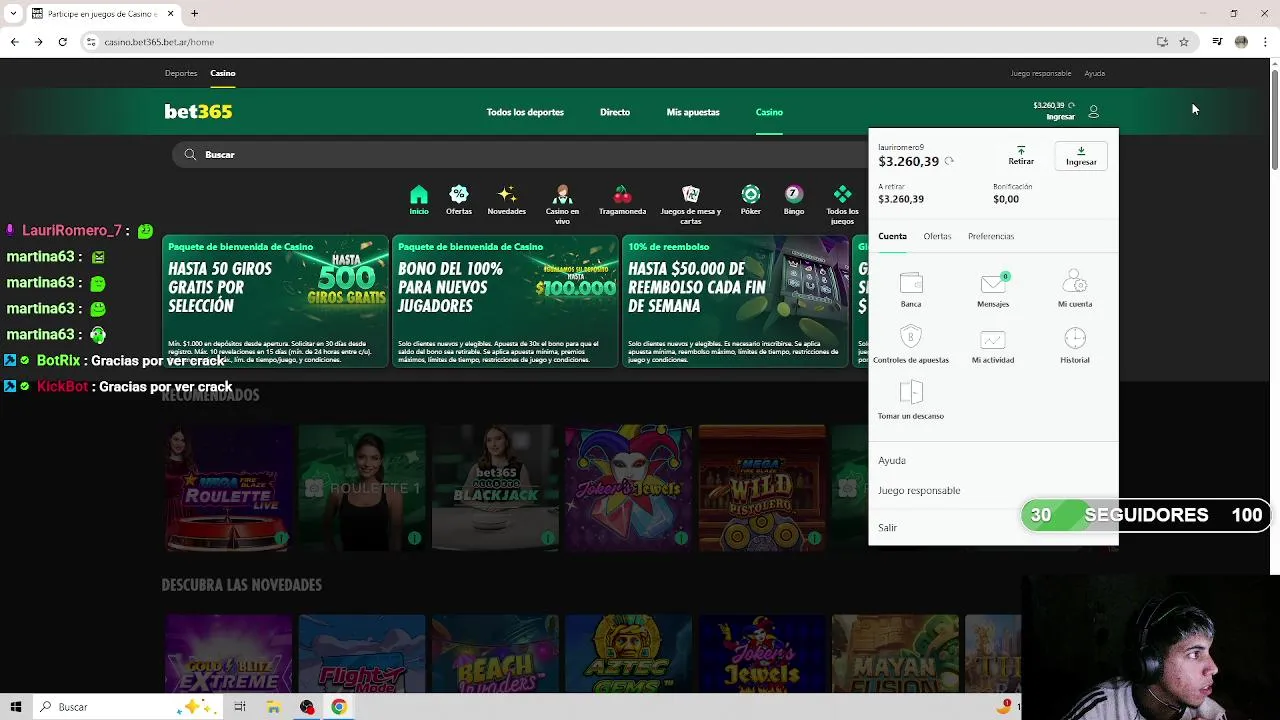
Task: Open Historial clock icon
Action: point(1075,338)
